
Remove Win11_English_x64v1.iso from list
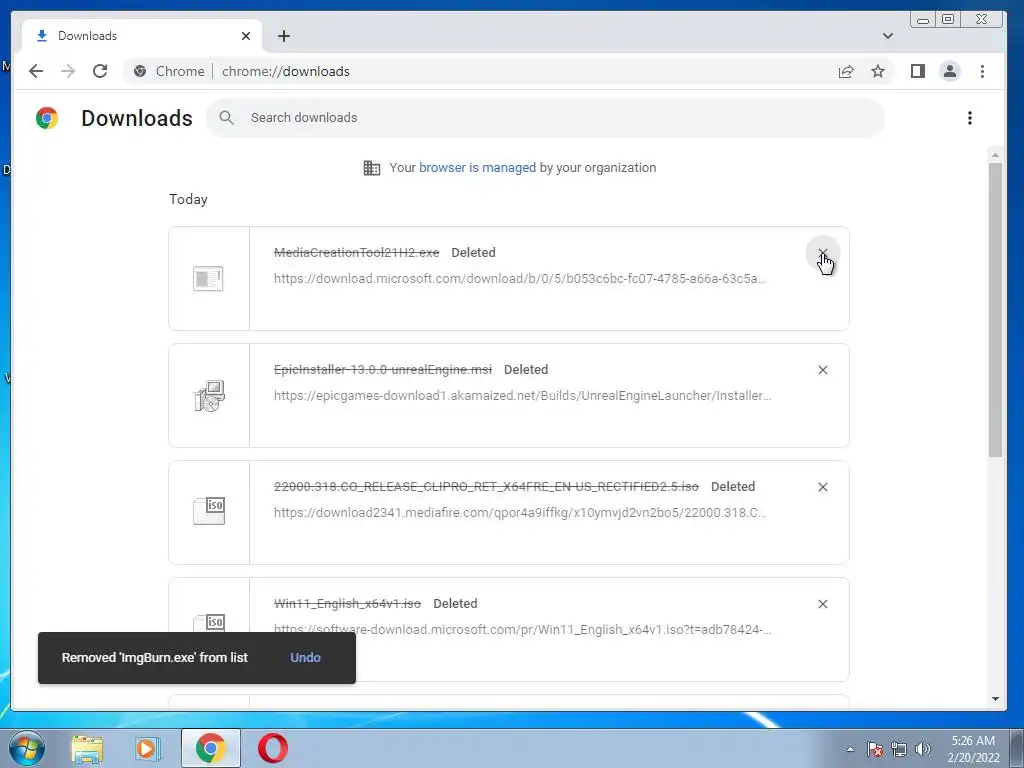(x=823, y=604)
